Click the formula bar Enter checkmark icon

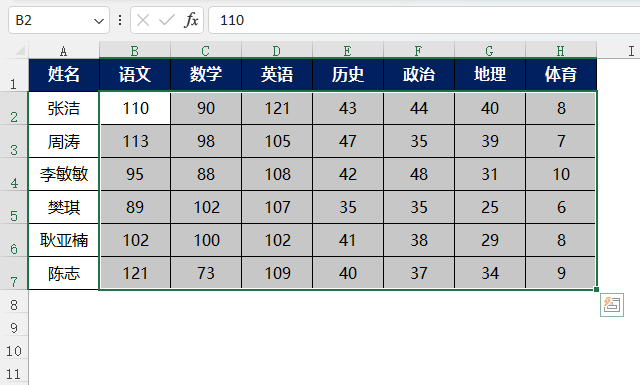pyautogui.click(x=167, y=20)
